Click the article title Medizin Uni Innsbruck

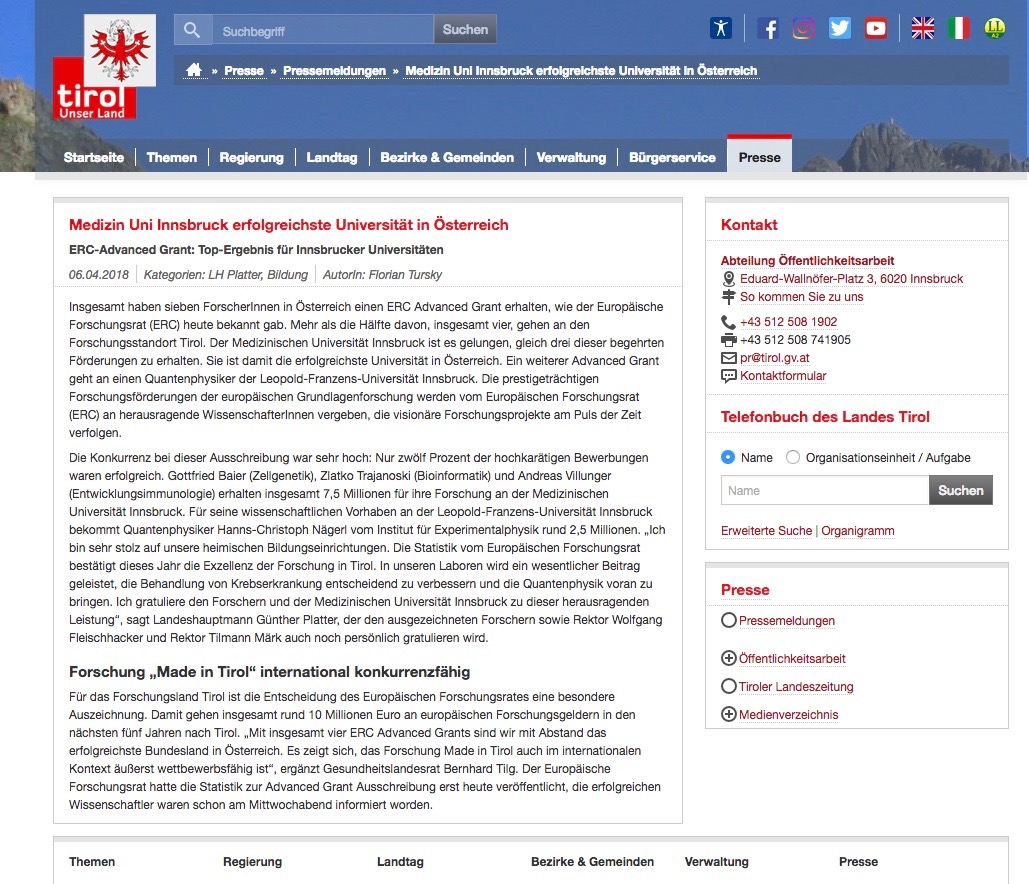pyautogui.click(x=289, y=224)
